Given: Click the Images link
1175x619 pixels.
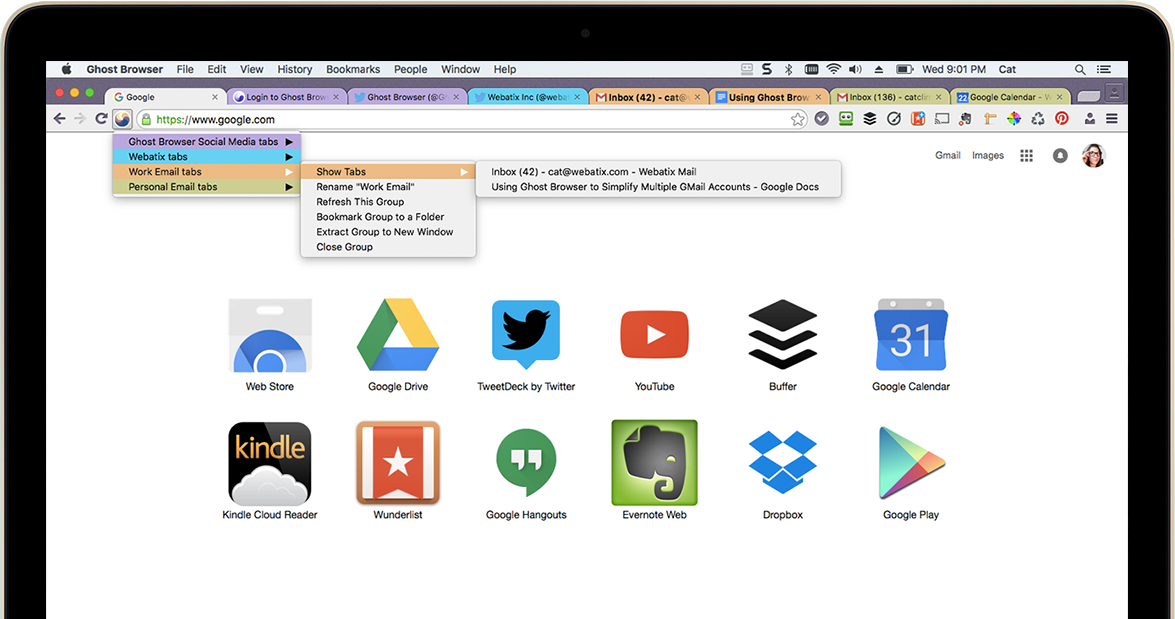Looking at the screenshot, I should (988, 156).
